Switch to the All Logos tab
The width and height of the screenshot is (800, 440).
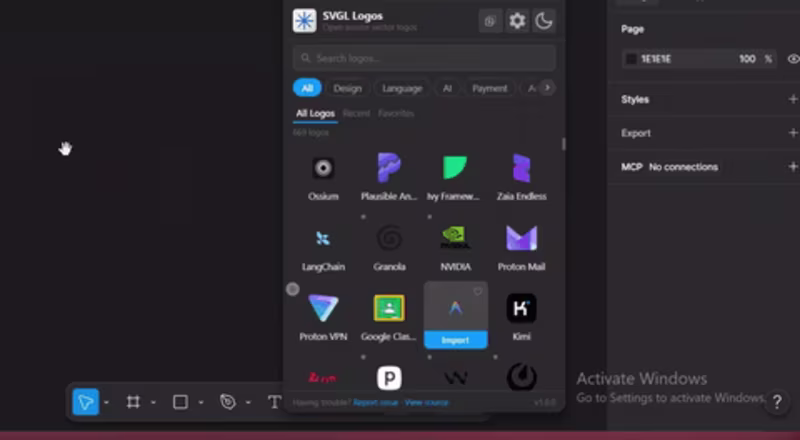pyautogui.click(x=315, y=114)
